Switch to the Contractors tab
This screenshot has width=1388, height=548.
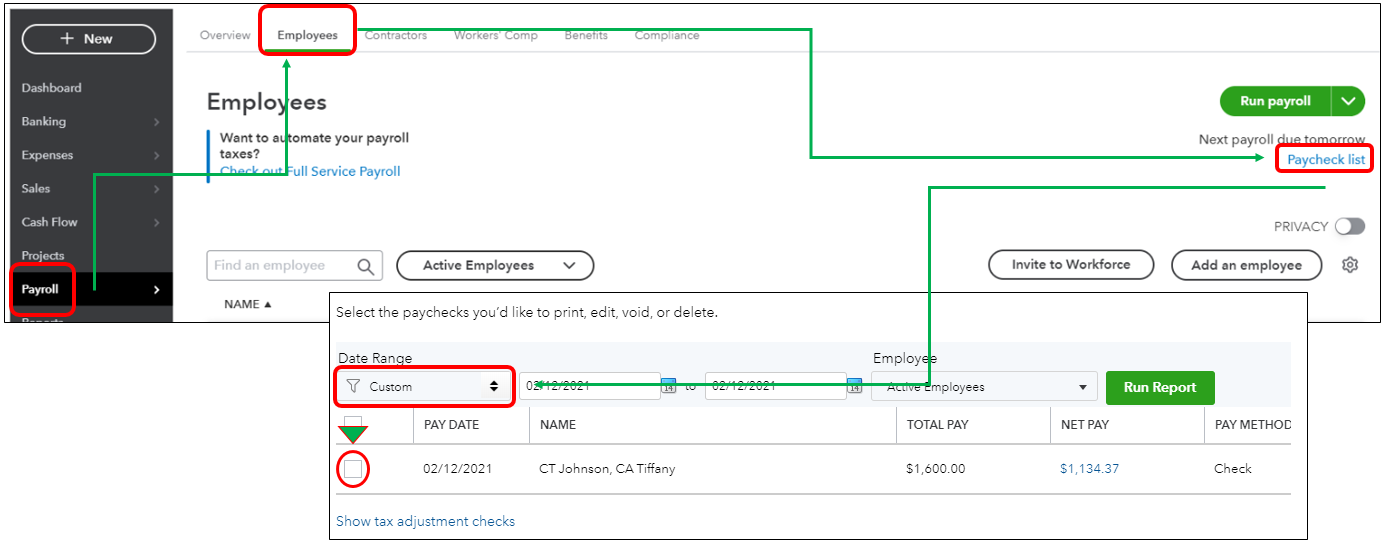(x=395, y=35)
